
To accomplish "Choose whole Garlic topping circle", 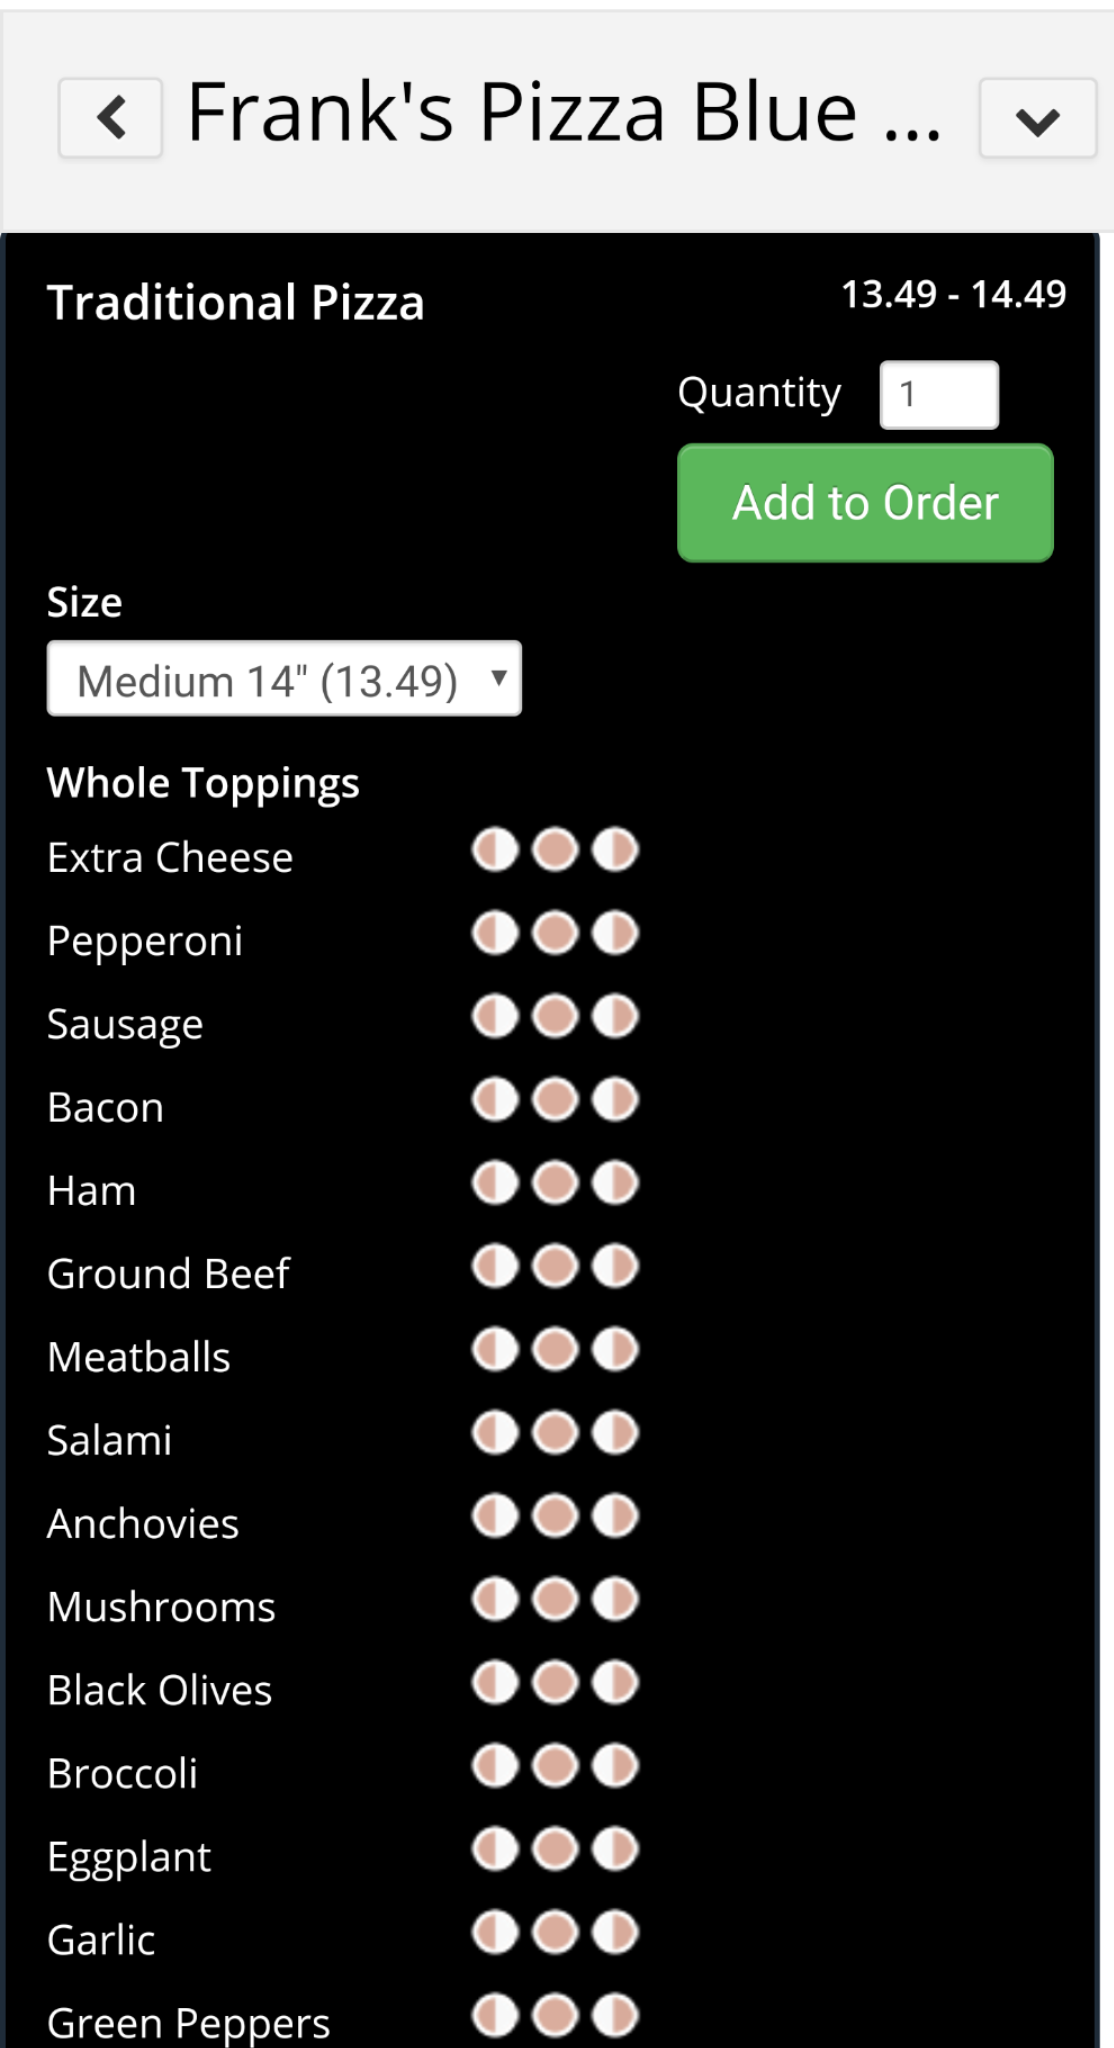I will pyautogui.click(x=555, y=1932).
